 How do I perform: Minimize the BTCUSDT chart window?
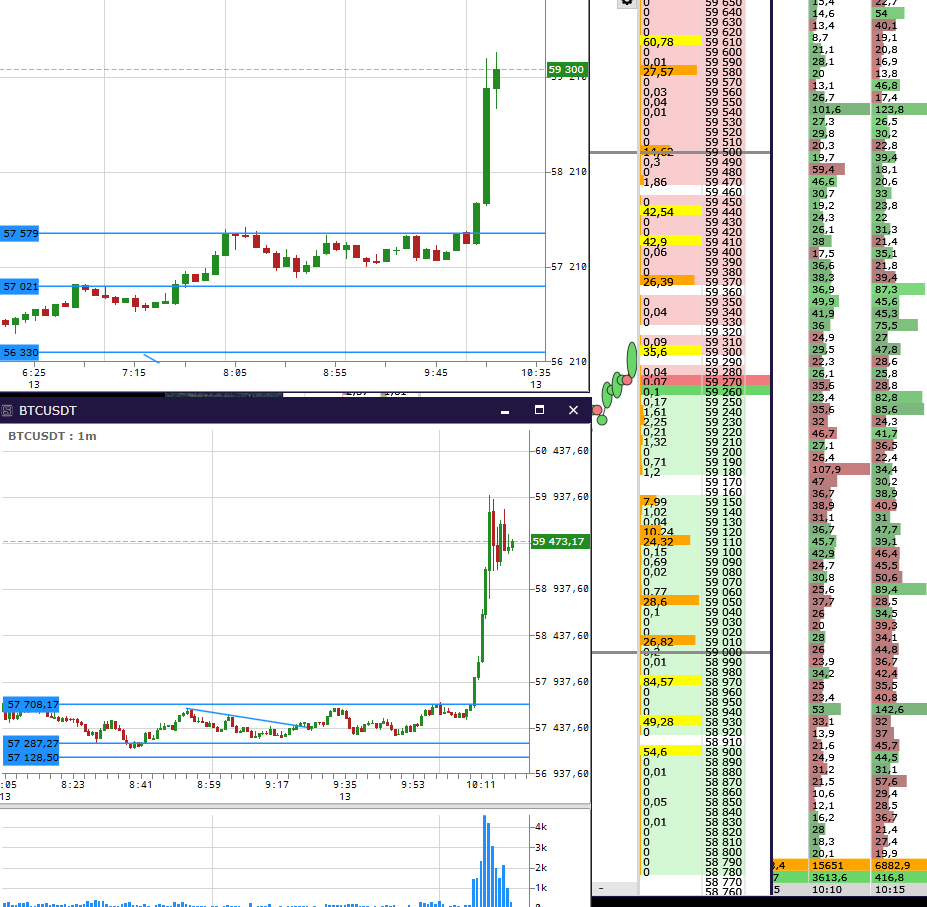click(505, 410)
